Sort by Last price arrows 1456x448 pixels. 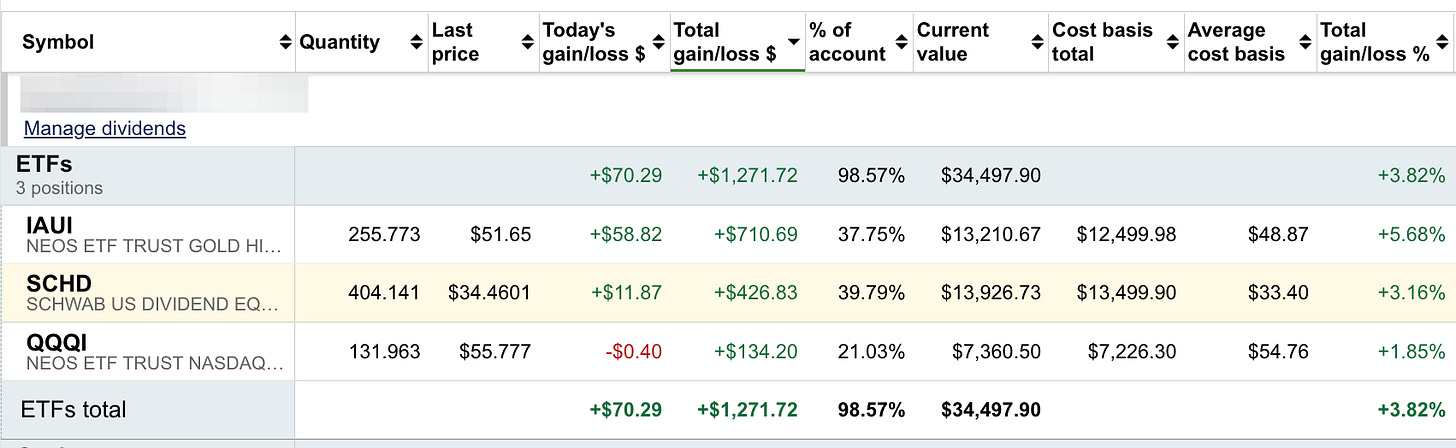pyautogui.click(x=528, y=43)
